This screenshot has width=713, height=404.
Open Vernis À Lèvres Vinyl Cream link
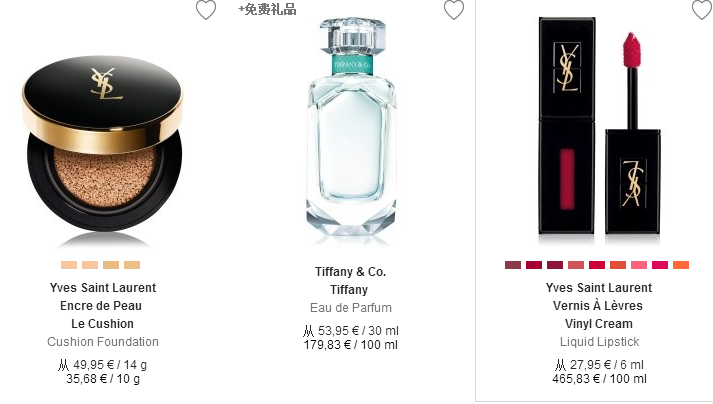(598, 315)
